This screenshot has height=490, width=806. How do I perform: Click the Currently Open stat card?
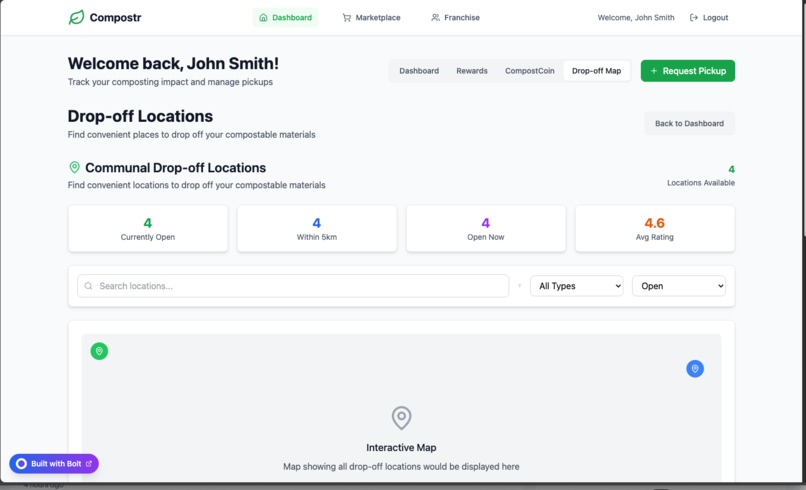[148, 229]
